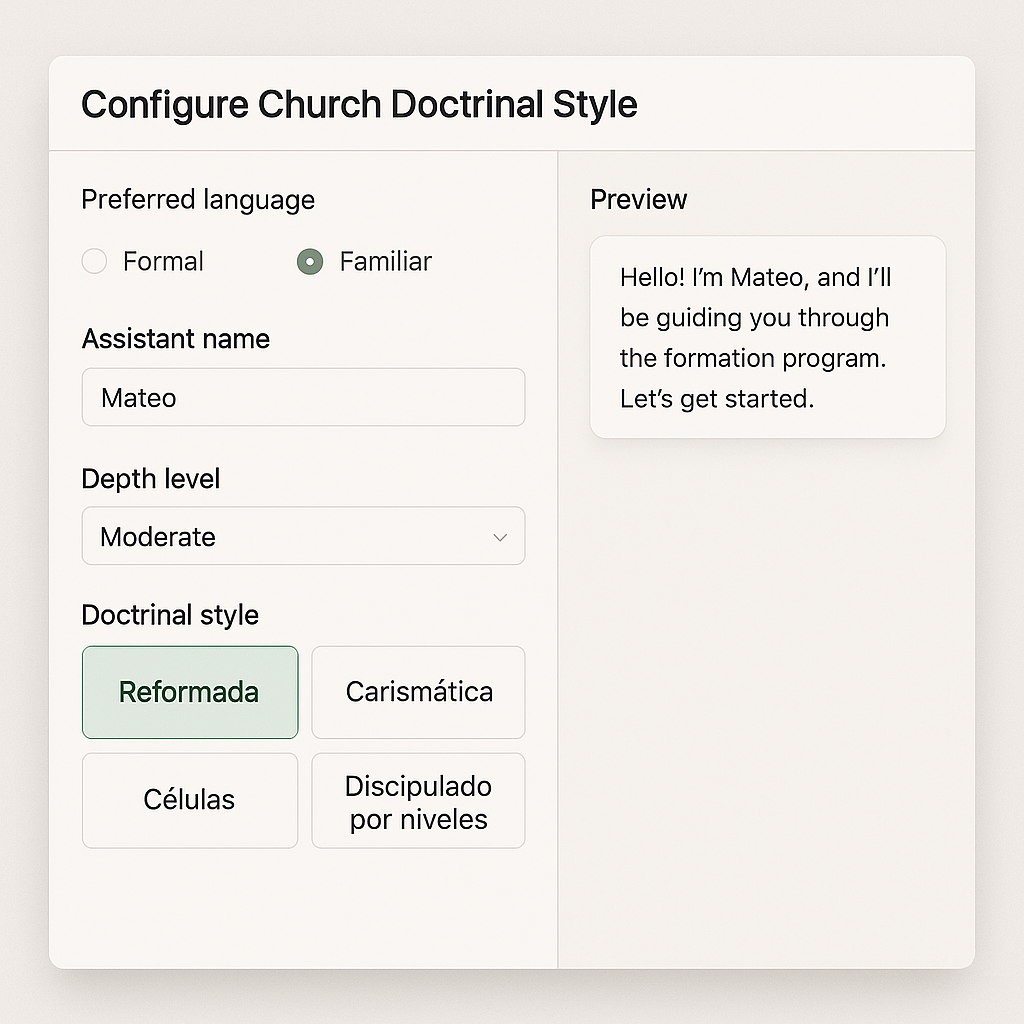Click the Familiar option label text
The height and width of the screenshot is (1024, 1024).
pos(385,262)
